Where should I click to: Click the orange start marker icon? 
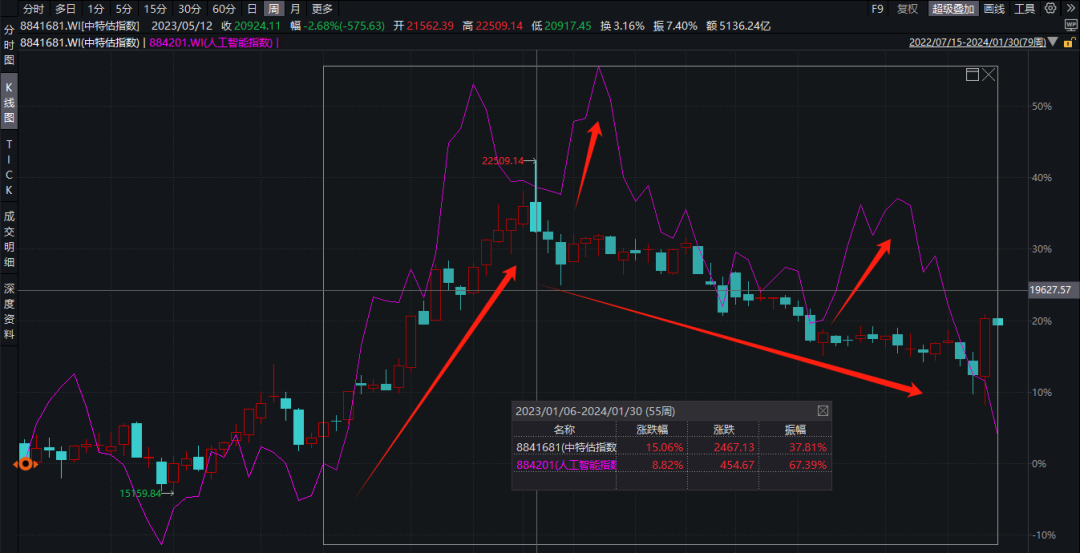[25, 464]
